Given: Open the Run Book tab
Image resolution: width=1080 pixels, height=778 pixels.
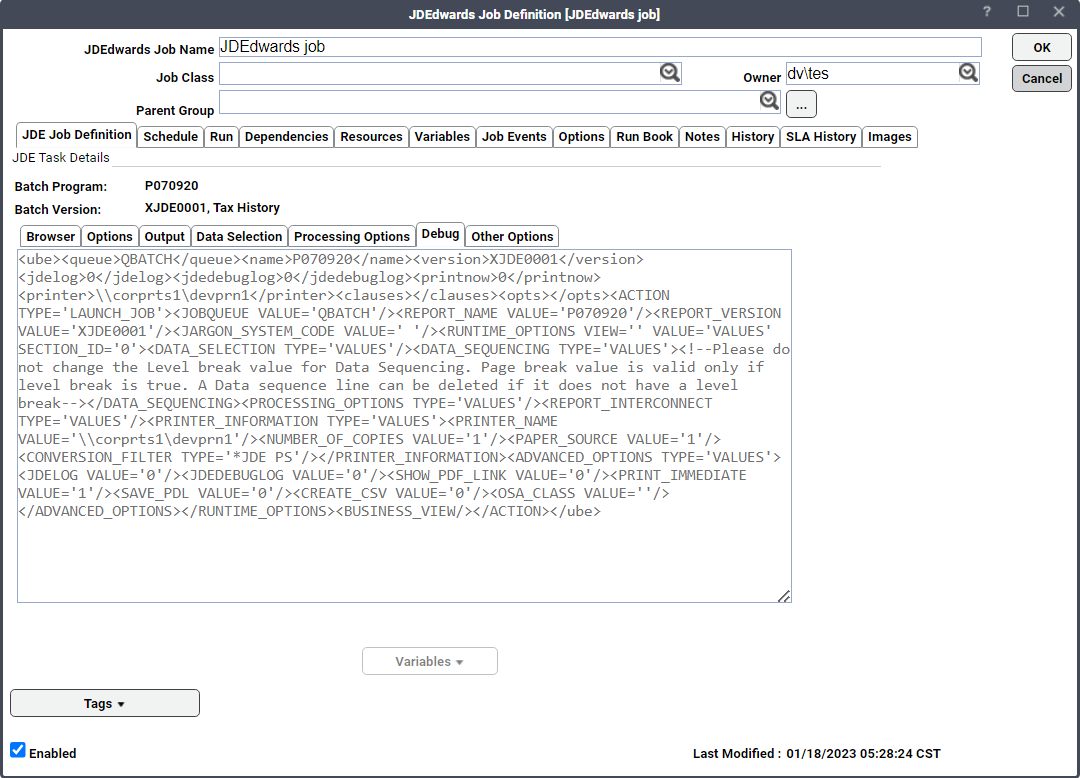Looking at the screenshot, I should [645, 136].
